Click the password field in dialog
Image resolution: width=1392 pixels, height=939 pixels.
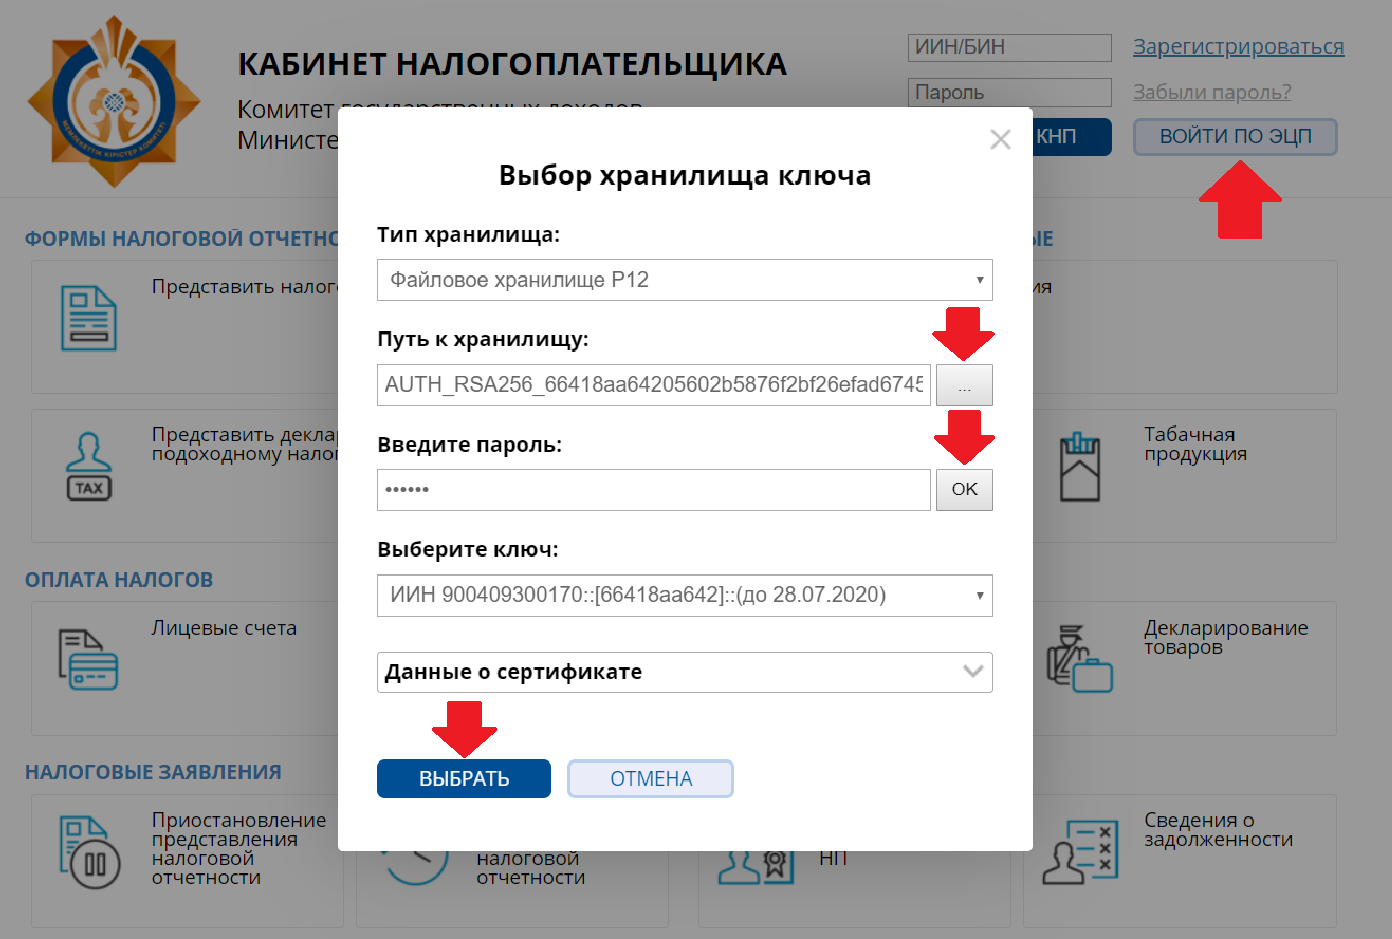[x=653, y=490]
